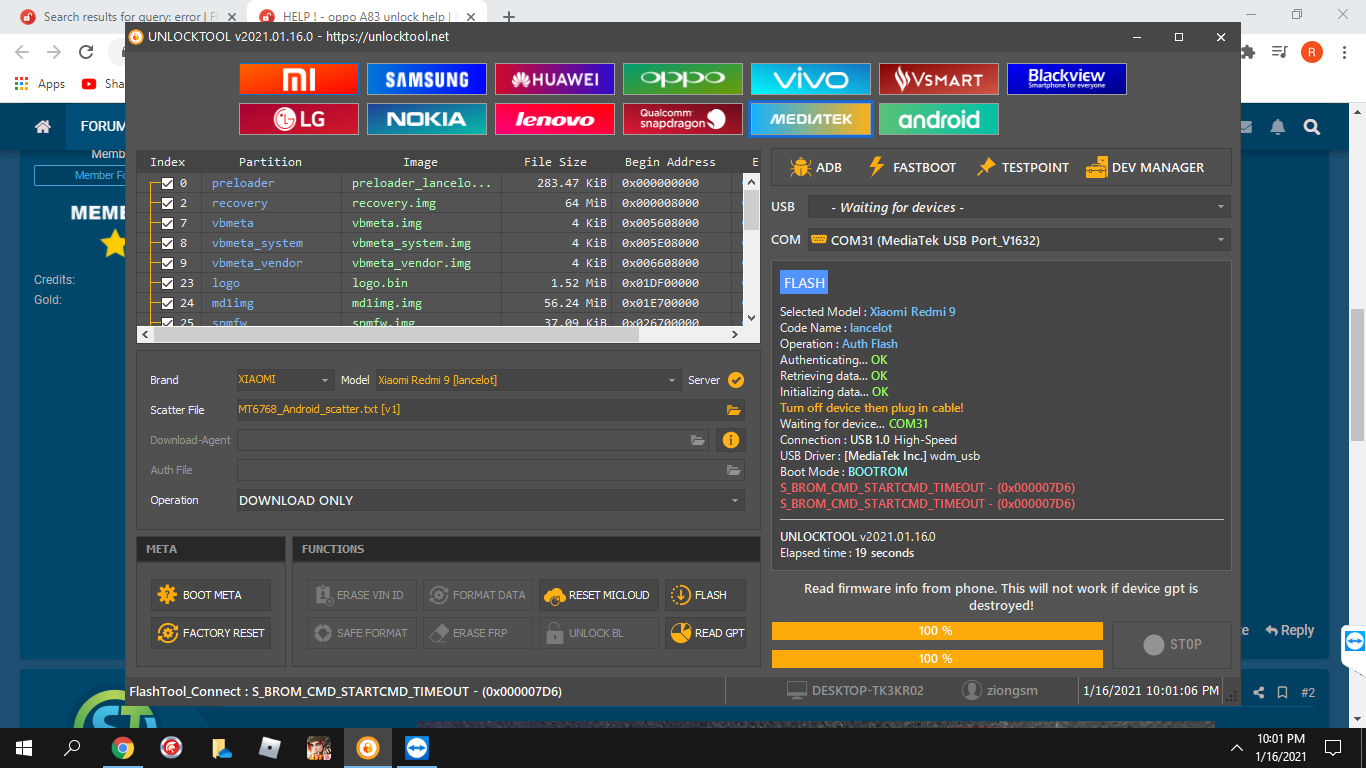1366x768 pixels.
Task: Select the Lenovo brand tile
Action: (x=554, y=119)
